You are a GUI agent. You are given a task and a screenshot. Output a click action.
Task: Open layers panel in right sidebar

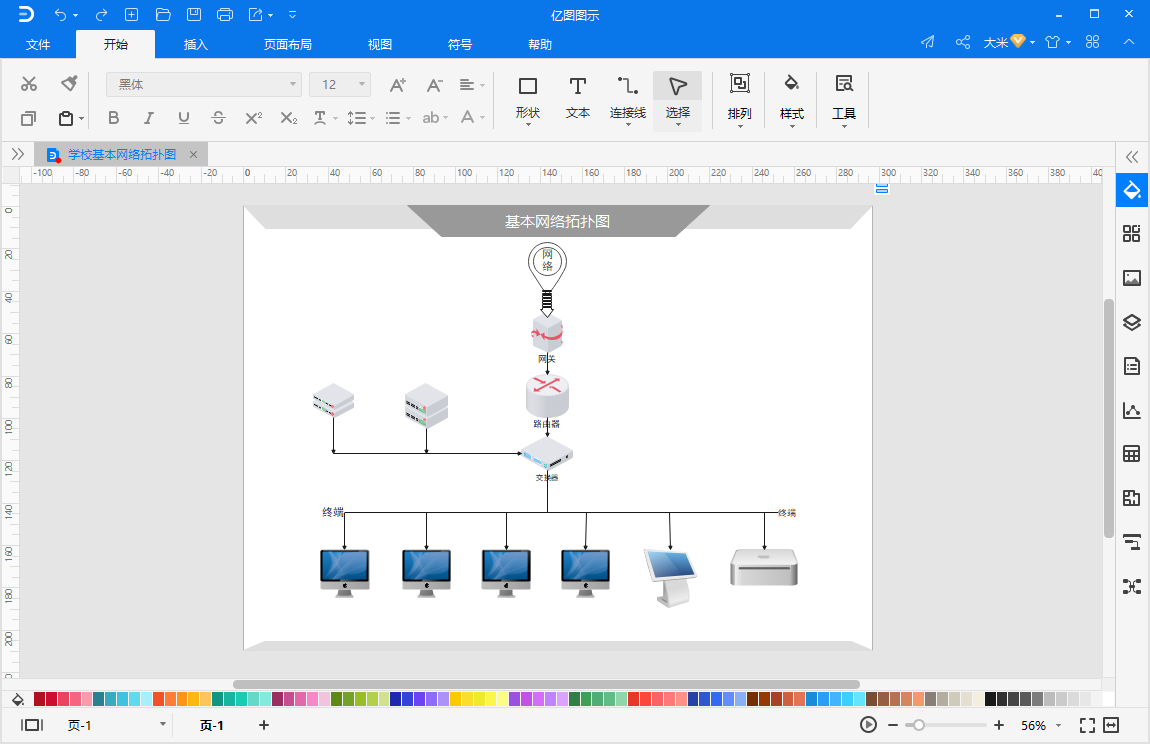1132,322
